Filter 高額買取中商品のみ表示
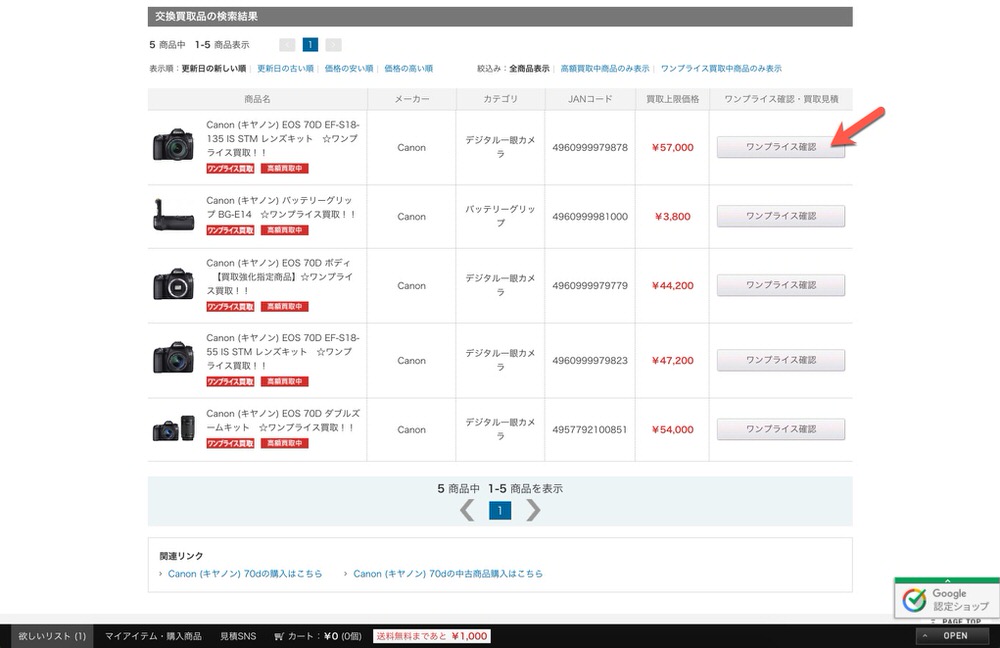 (605, 68)
